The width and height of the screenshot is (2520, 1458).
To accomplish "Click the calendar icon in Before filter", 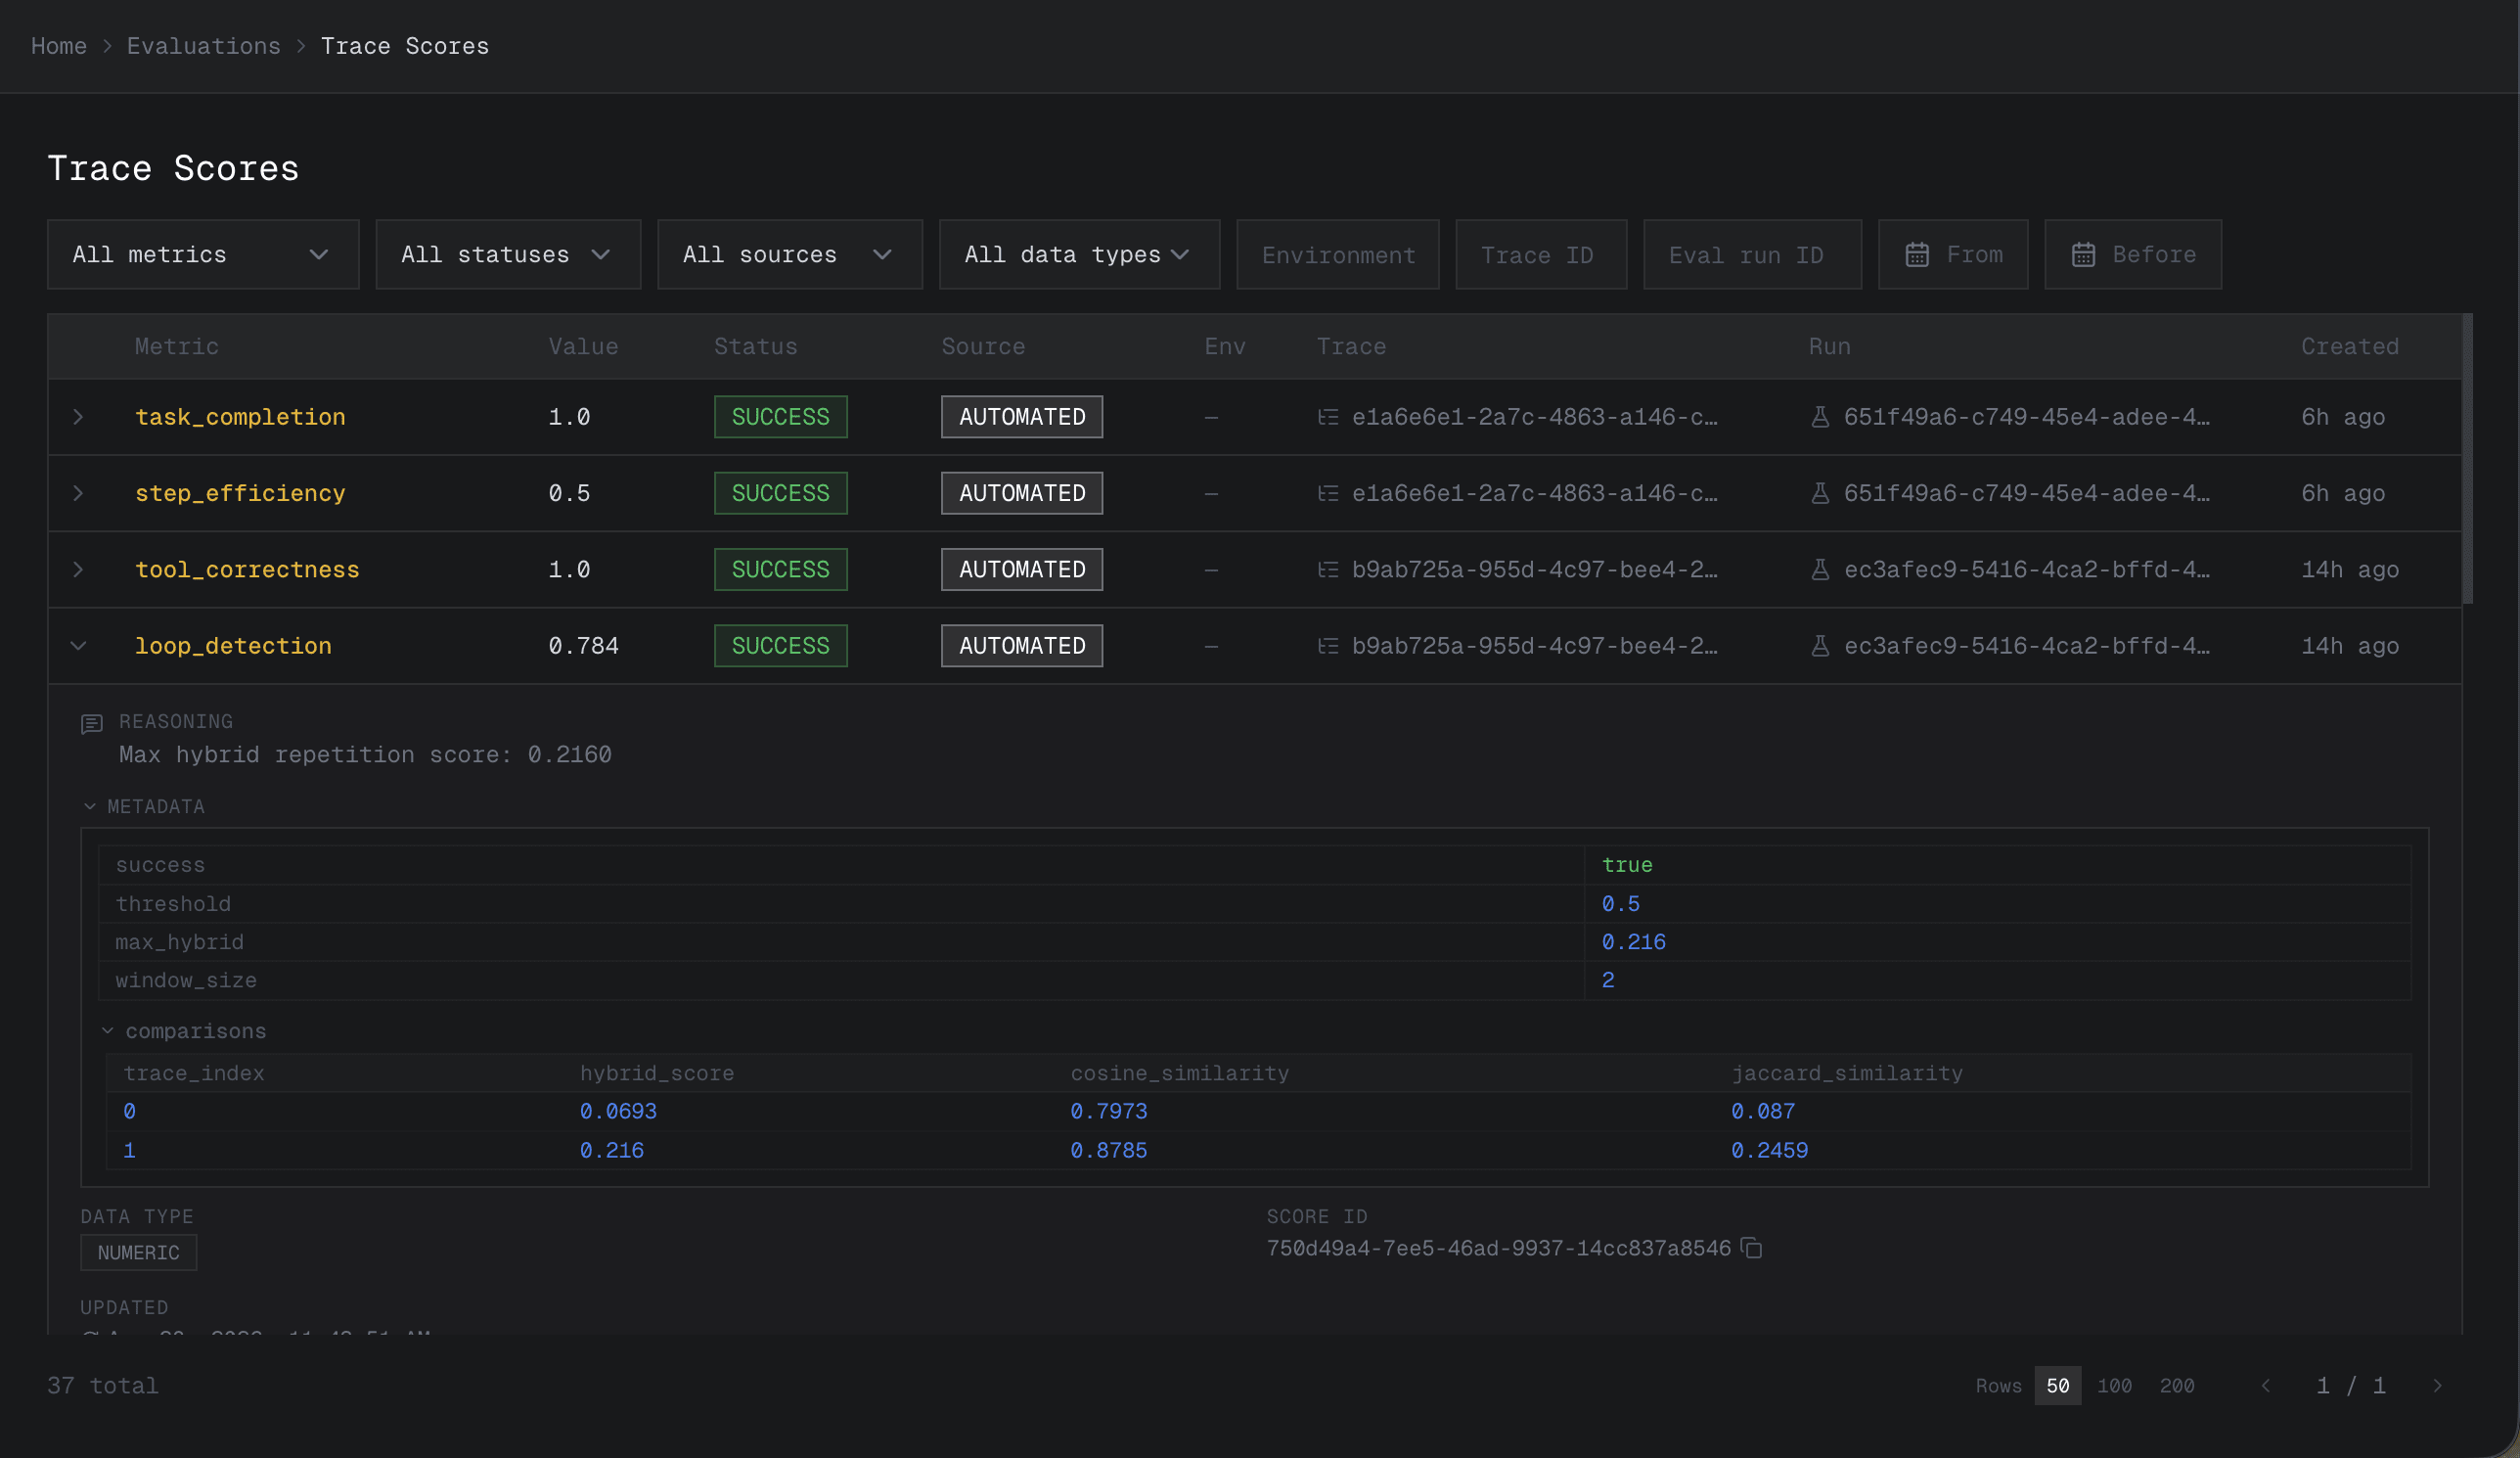I will pyautogui.click(x=2083, y=255).
